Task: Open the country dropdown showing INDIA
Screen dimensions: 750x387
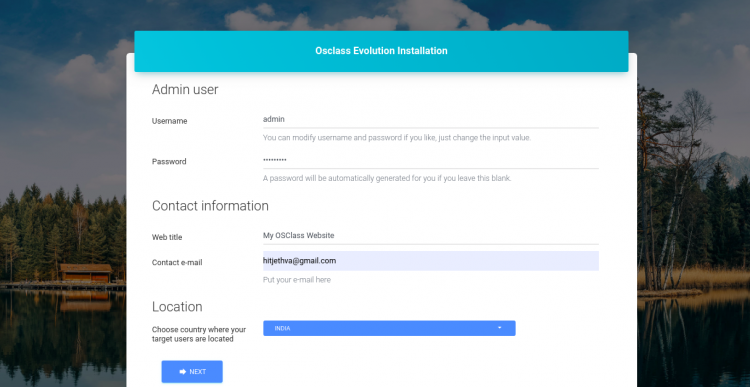Action: click(389, 328)
